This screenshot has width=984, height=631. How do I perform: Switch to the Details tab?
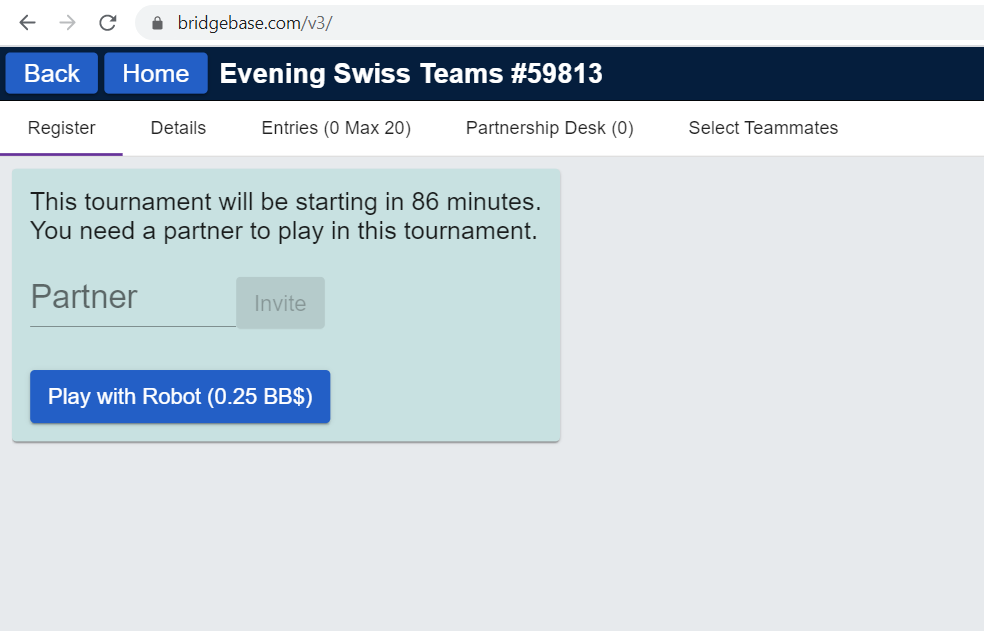[x=178, y=128]
